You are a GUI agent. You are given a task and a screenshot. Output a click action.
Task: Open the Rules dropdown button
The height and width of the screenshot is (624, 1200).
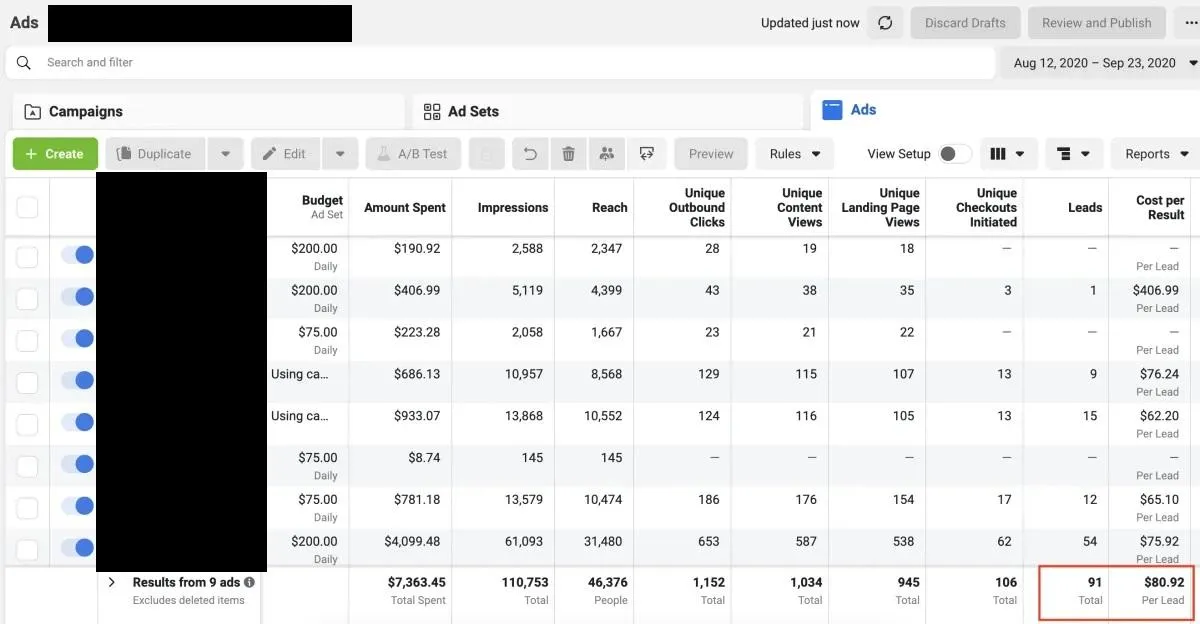[x=794, y=154]
